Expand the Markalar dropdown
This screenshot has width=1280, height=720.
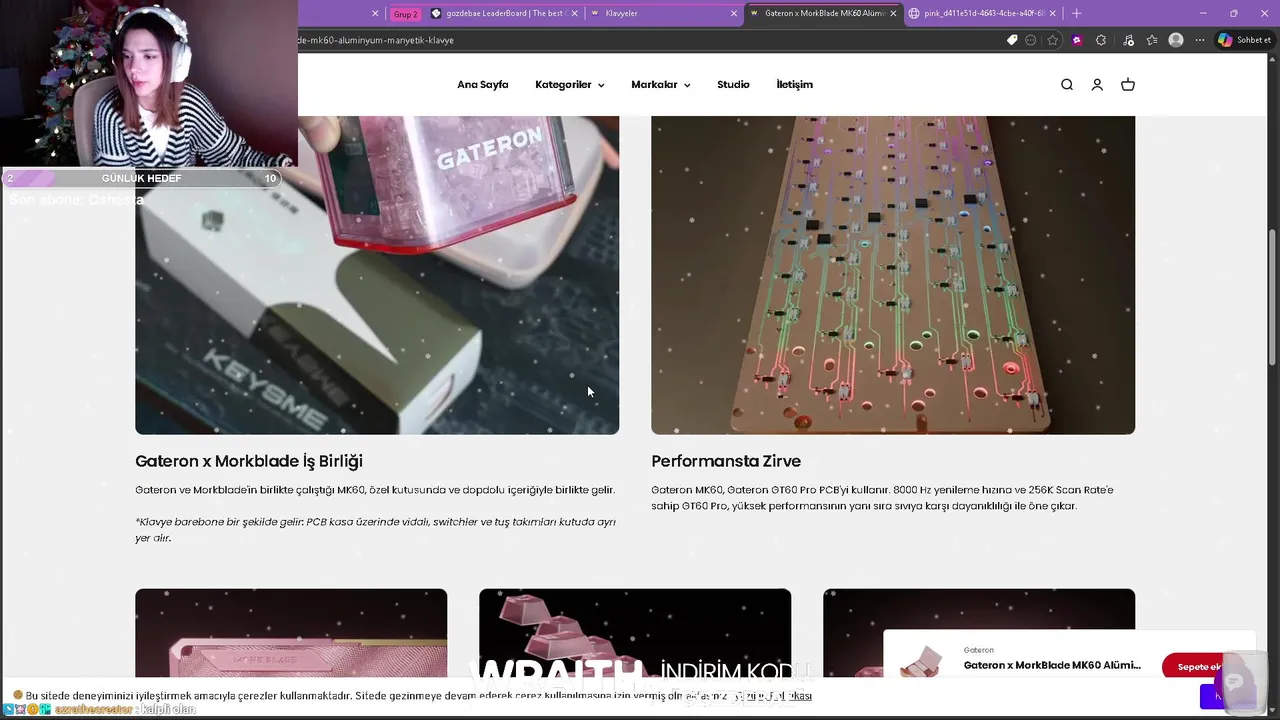(660, 85)
